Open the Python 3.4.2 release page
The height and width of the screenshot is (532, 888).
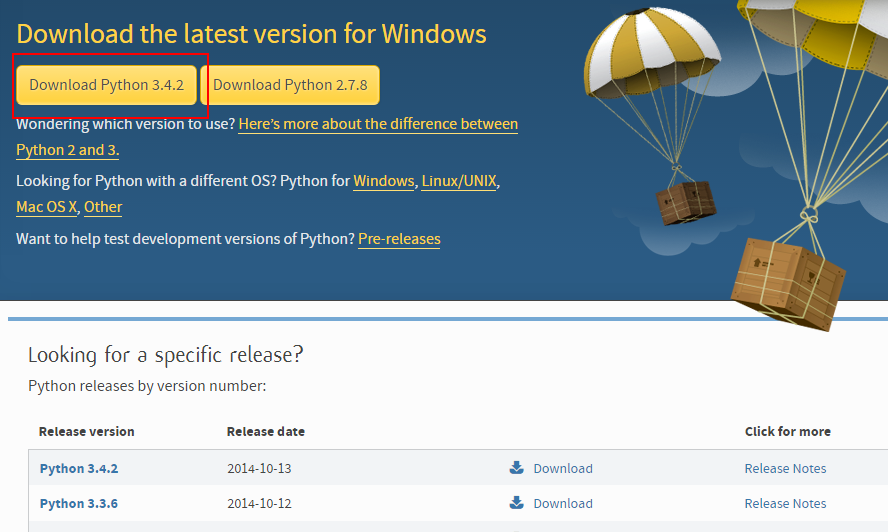pyautogui.click(x=79, y=469)
